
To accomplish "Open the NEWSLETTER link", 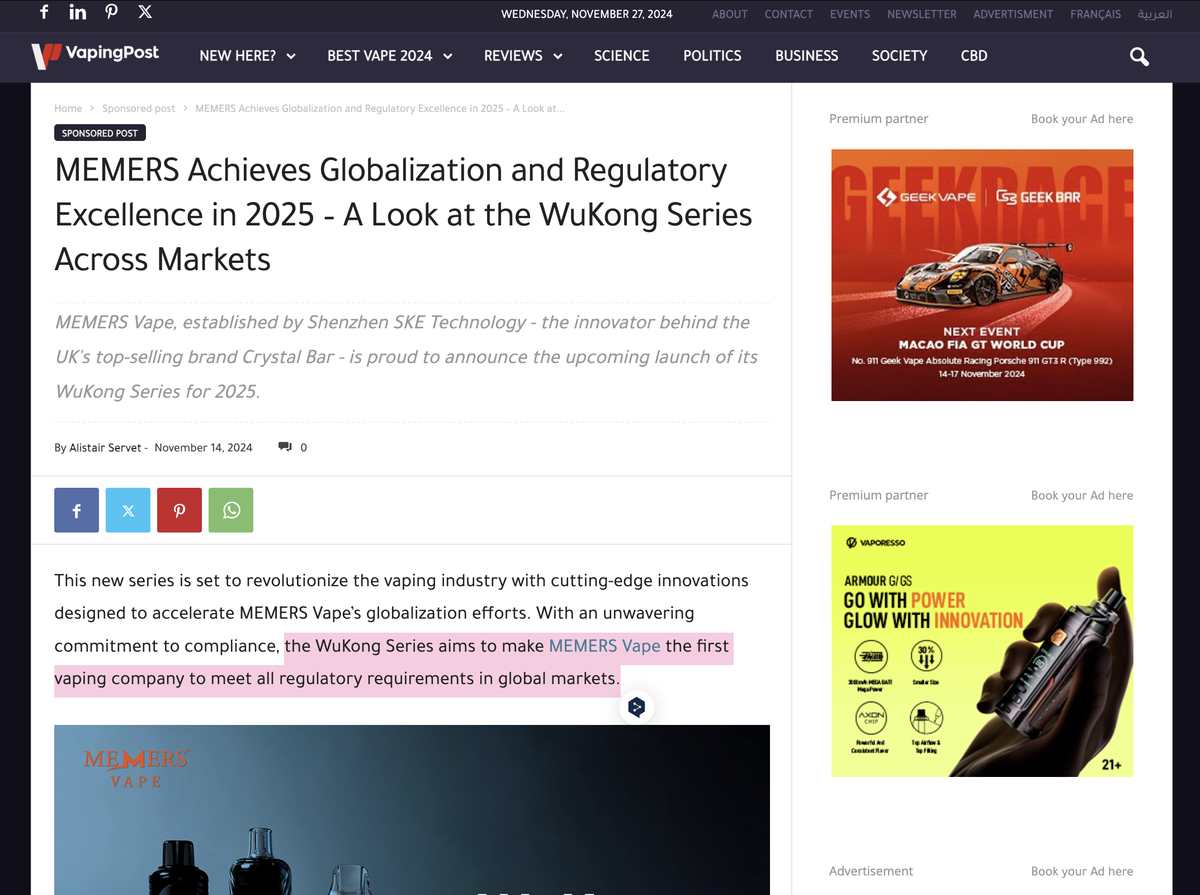I will pyautogui.click(x=922, y=14).
